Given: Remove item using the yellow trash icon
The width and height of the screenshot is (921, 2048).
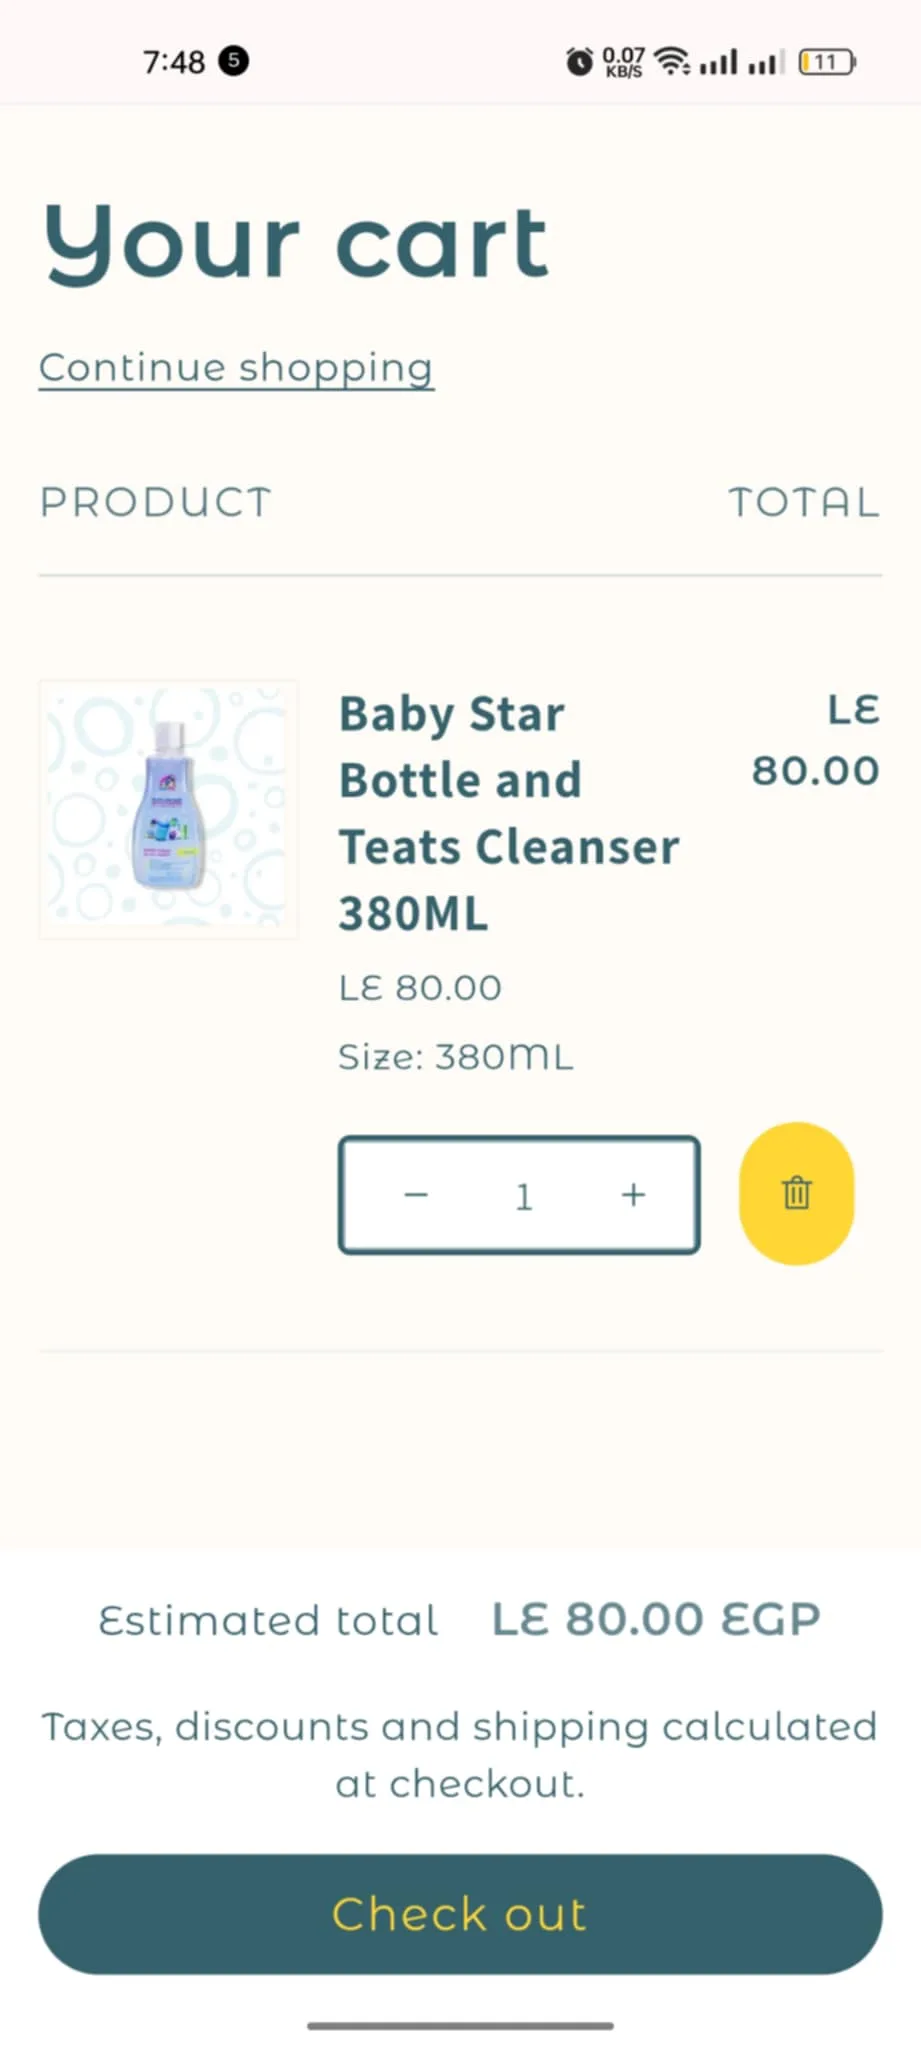Looking at the screenshot, I should pyautogui.click(x=796, y=1193).
